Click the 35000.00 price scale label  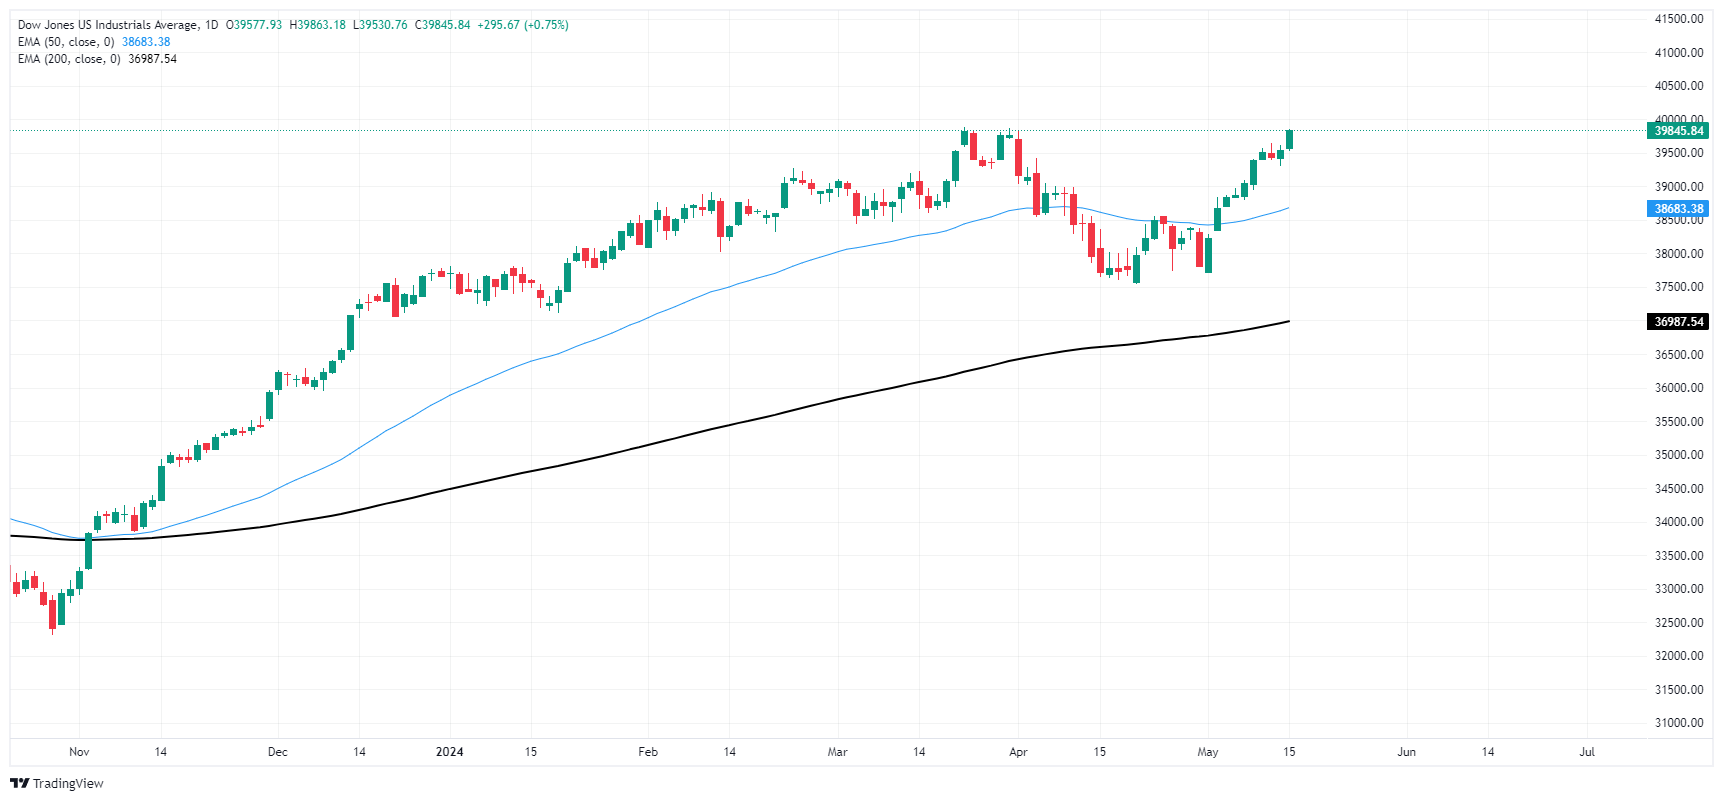[x=1678, y=455]
